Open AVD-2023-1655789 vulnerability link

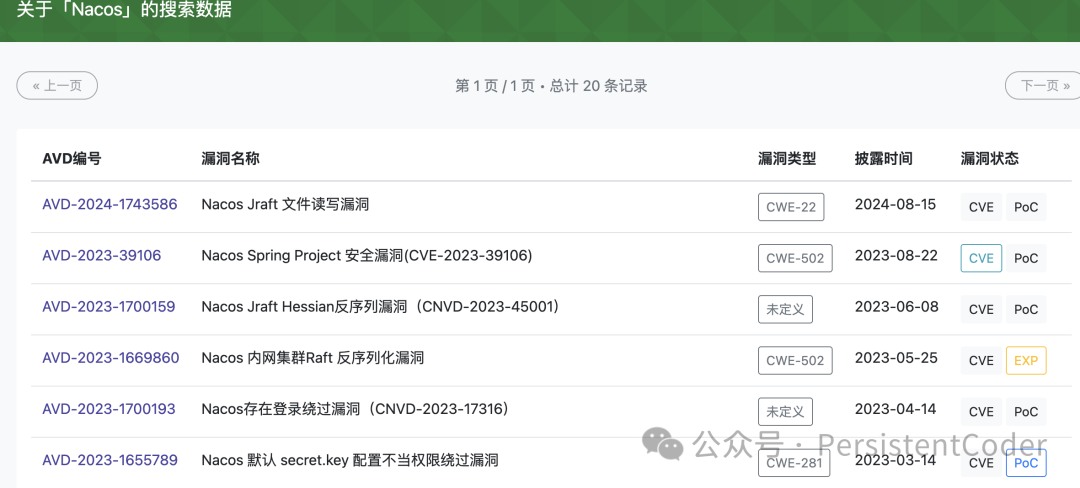point(110,460)
